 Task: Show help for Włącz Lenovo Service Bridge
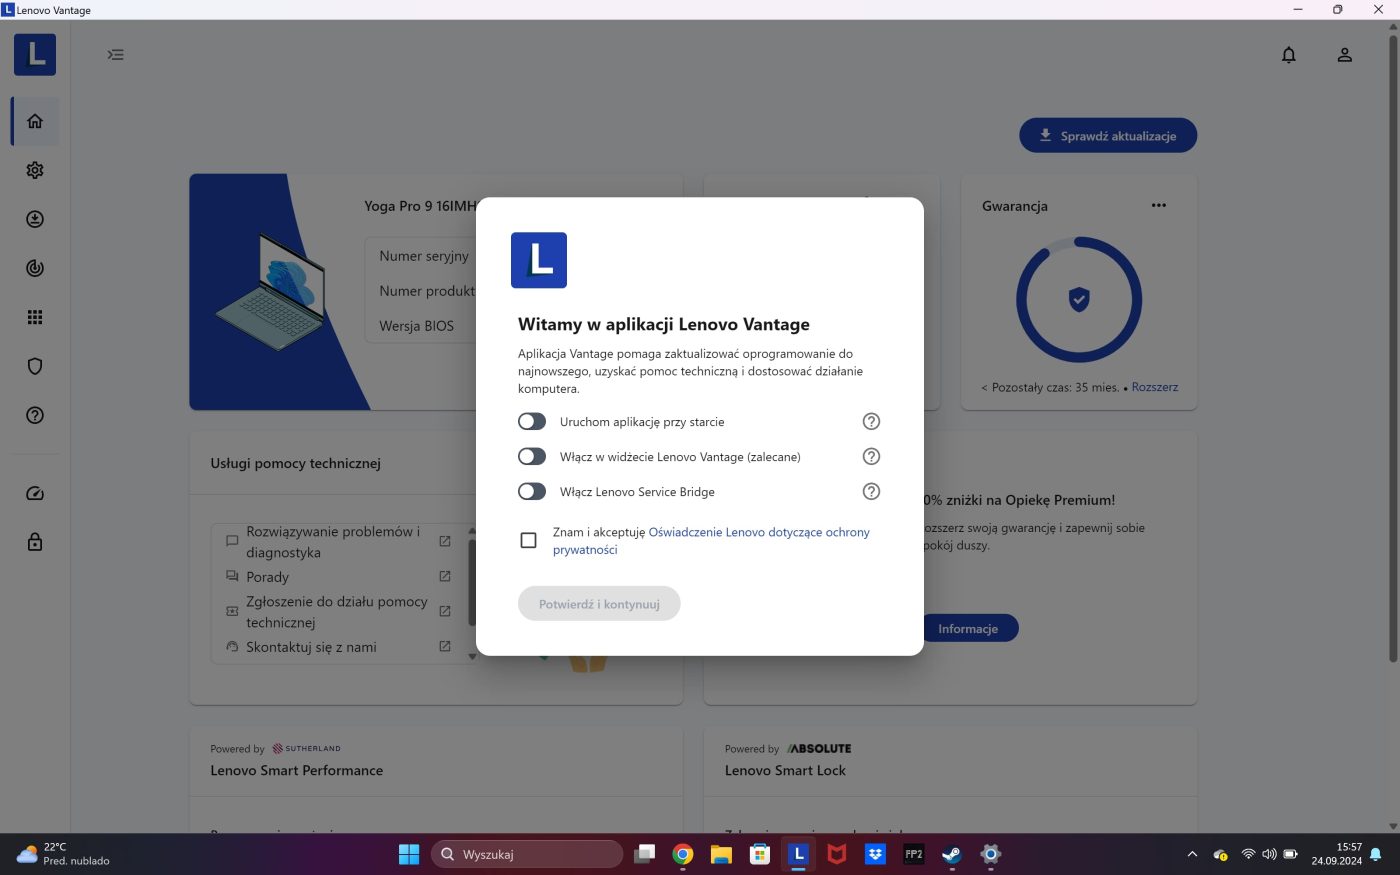[871, 492]
